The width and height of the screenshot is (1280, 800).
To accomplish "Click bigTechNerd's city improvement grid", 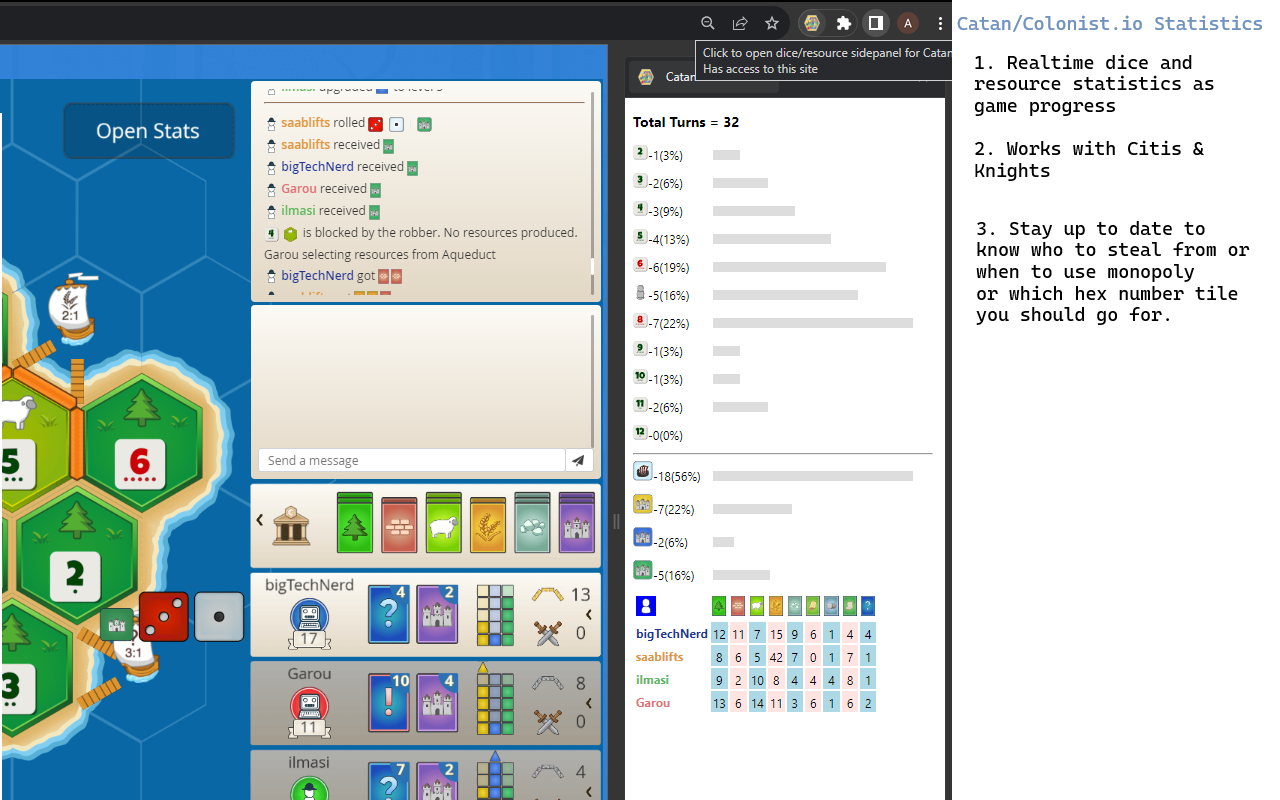I will pos(495,615).
